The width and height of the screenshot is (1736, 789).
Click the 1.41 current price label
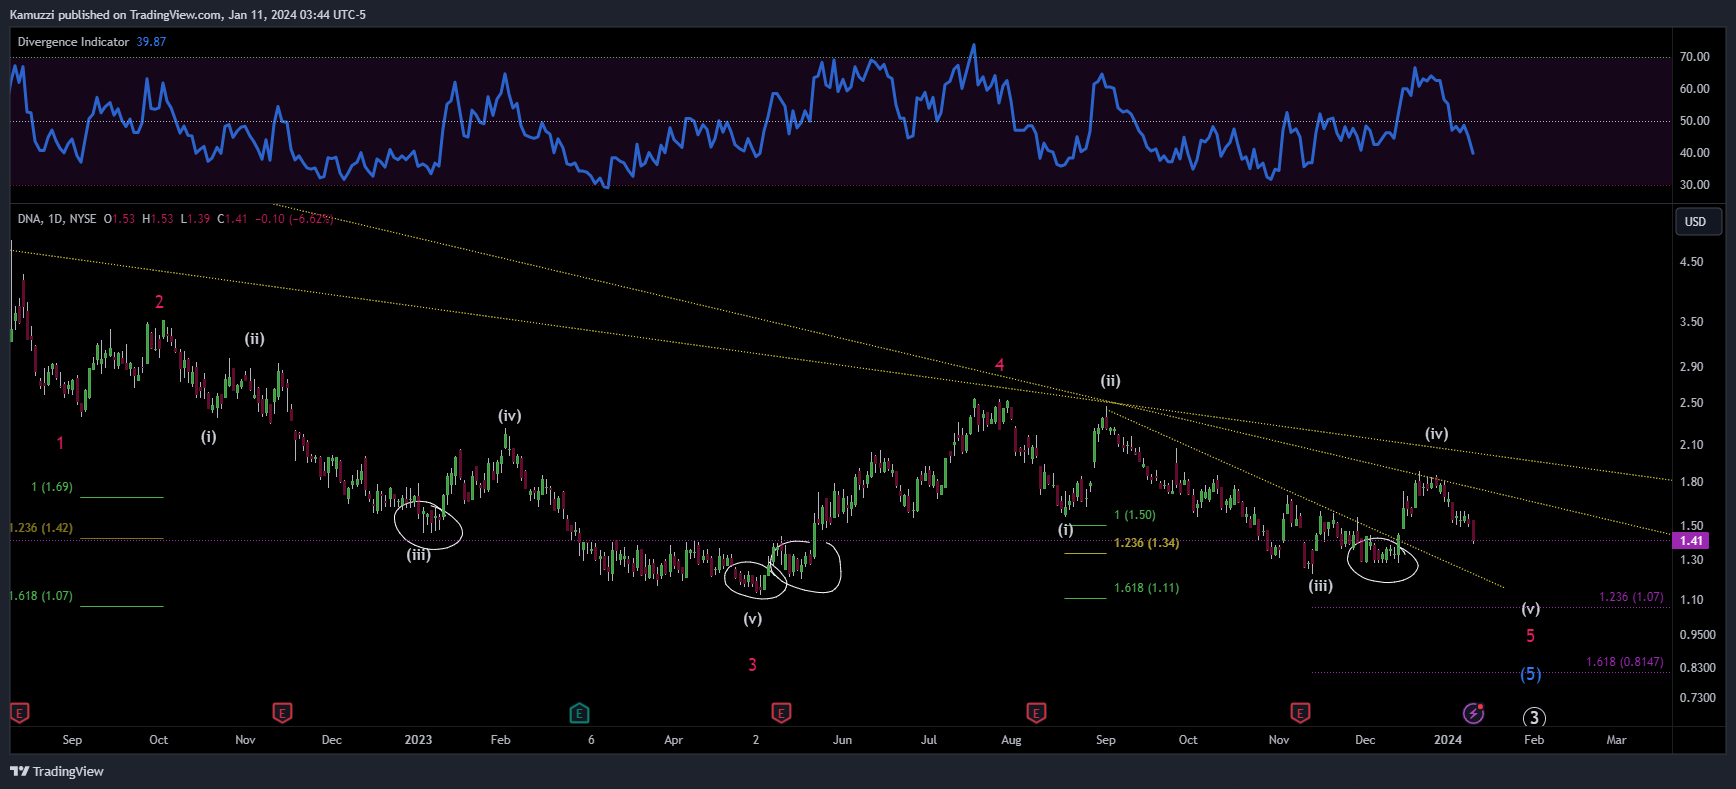(x=1691, y=541)
